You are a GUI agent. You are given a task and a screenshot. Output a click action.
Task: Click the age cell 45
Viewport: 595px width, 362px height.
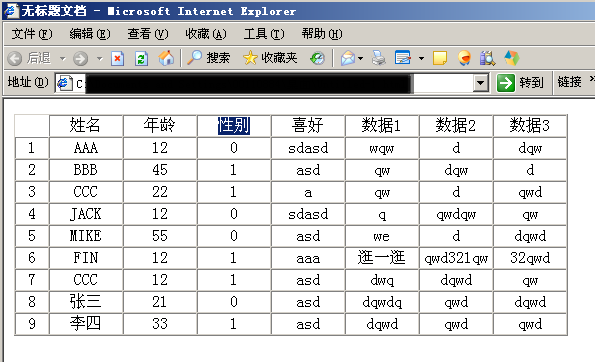coord(160,170)
